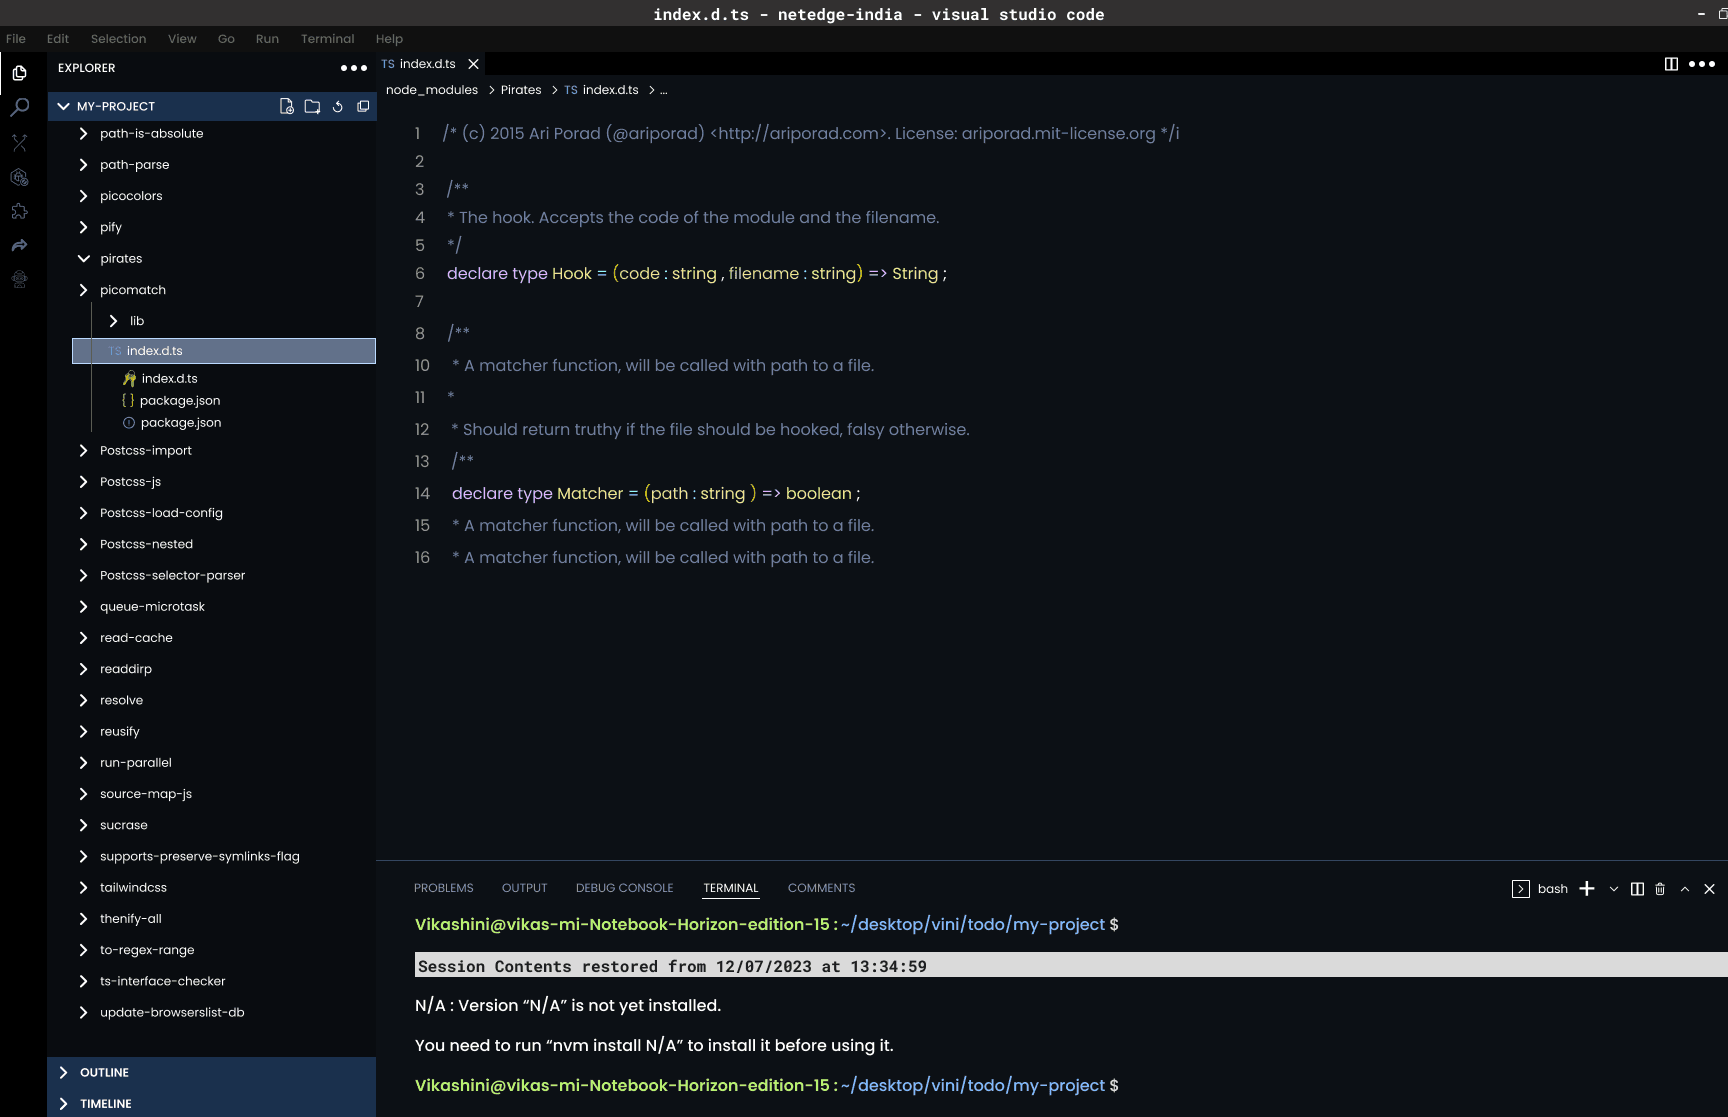The image size is (1728, 1117).
Task: Close the index.d.ts editor tab
Action: [x=474, y=64]
